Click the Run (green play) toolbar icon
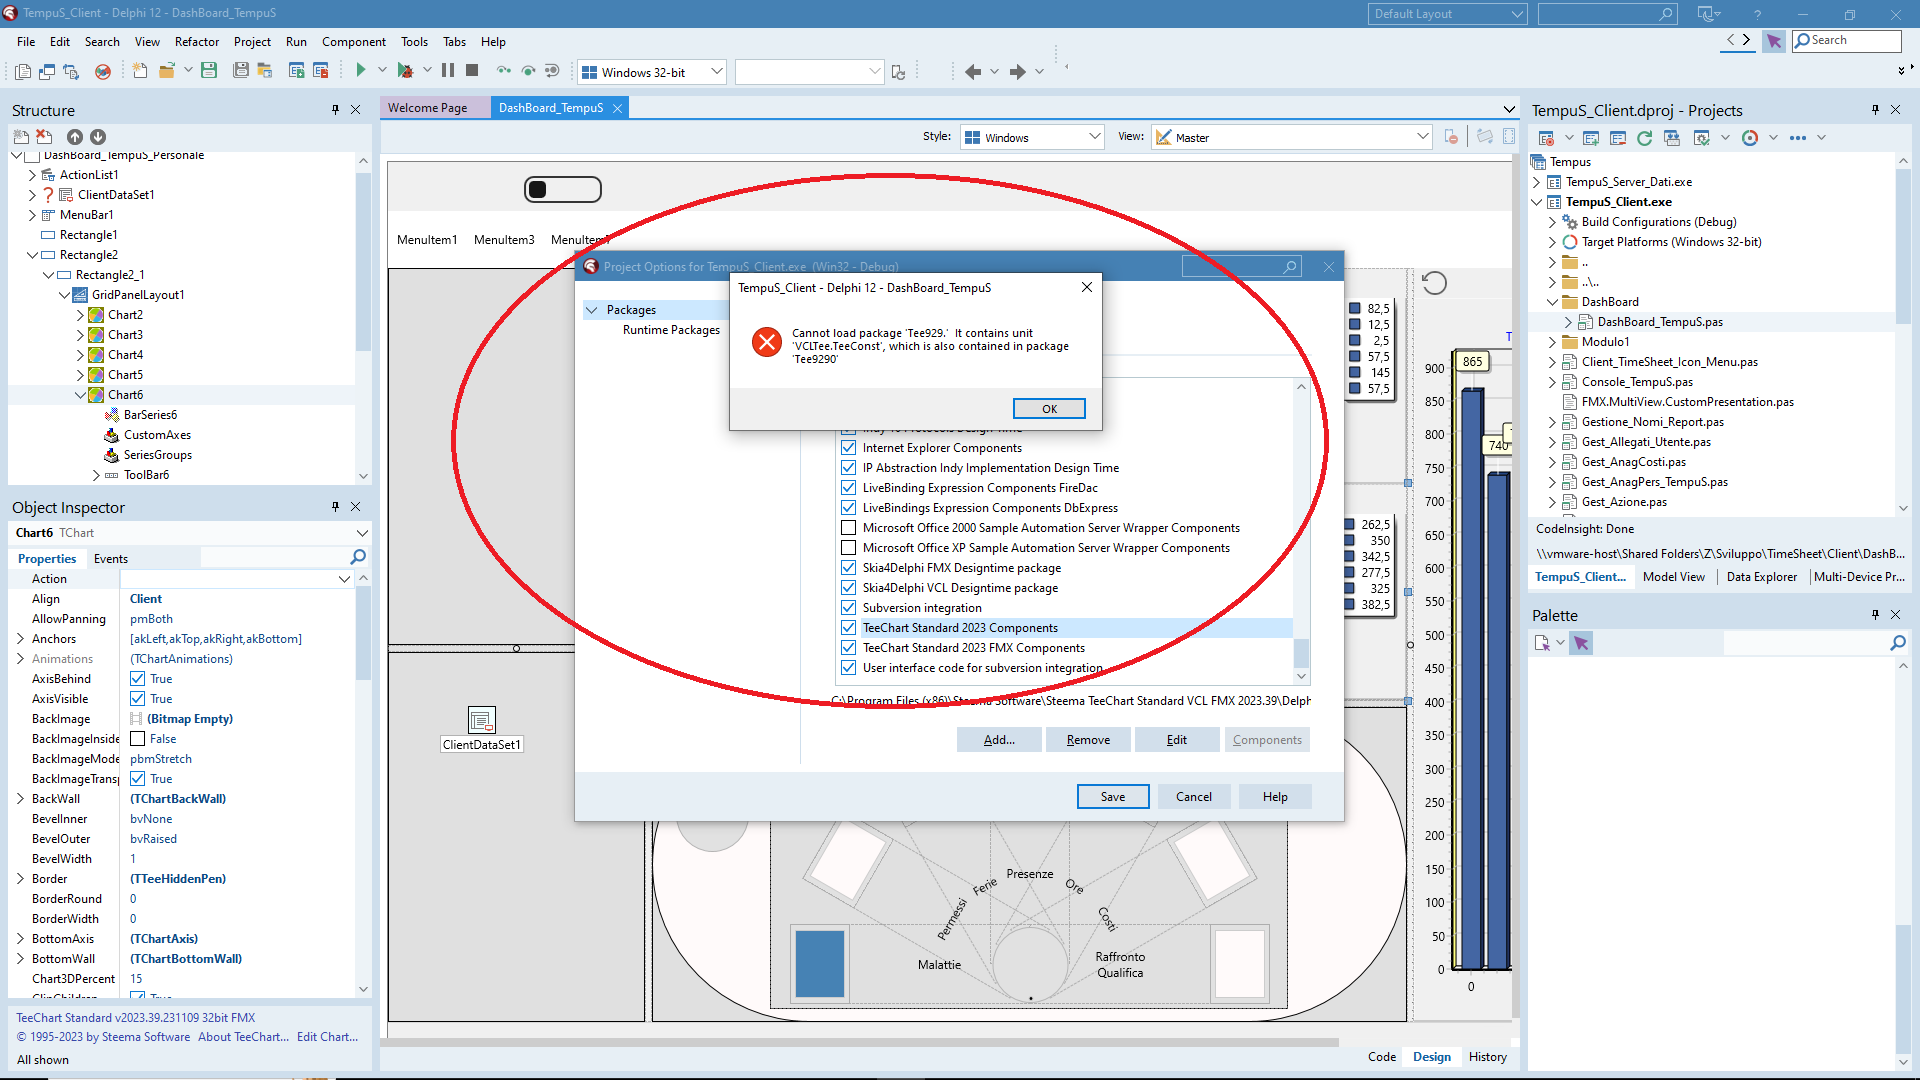Viewport: 1920px width, 1080px height. [361, 70]
